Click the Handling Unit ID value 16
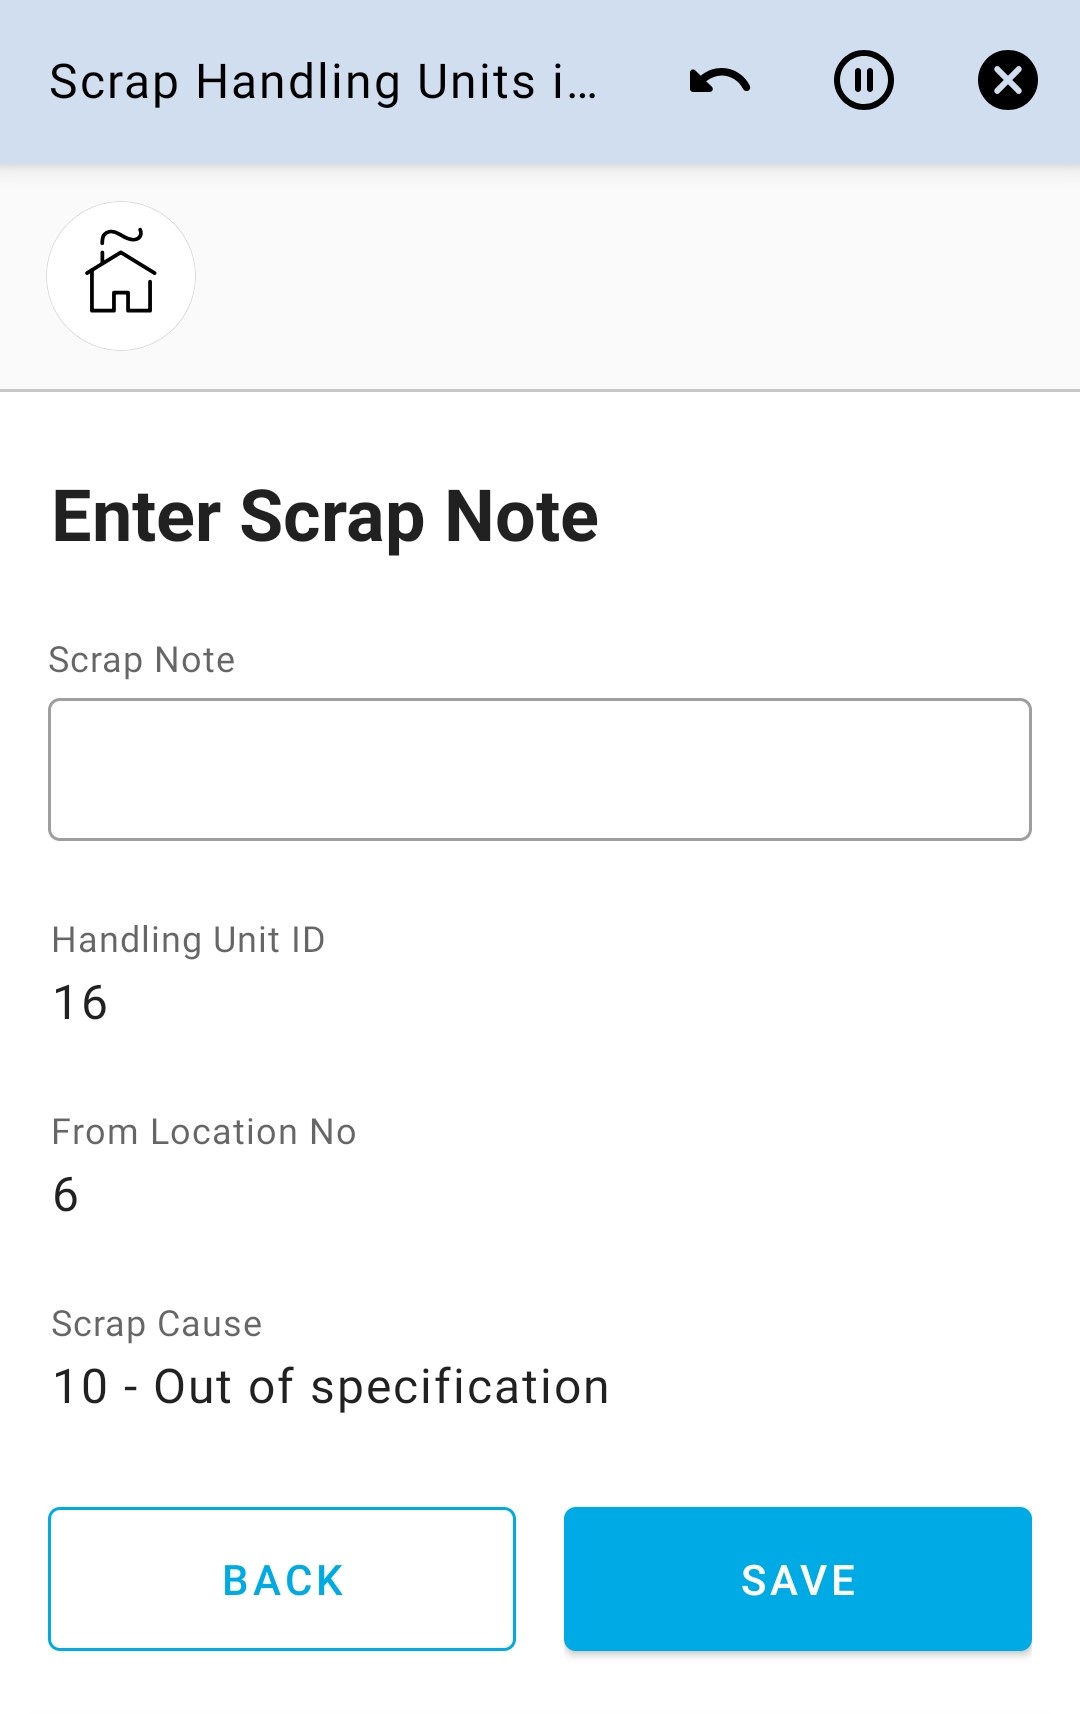Image resolution: width=1080 pixels, height=1714 pixels. 80,1003
